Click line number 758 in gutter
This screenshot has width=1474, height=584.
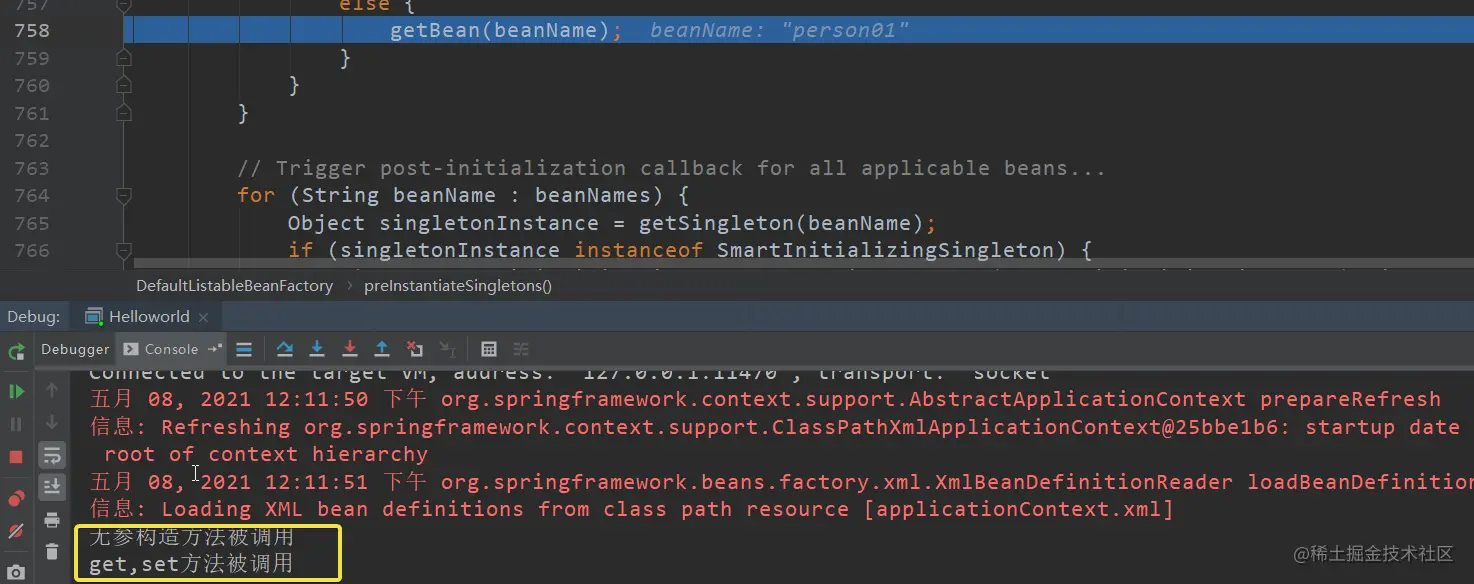click(x=31, y=30)
